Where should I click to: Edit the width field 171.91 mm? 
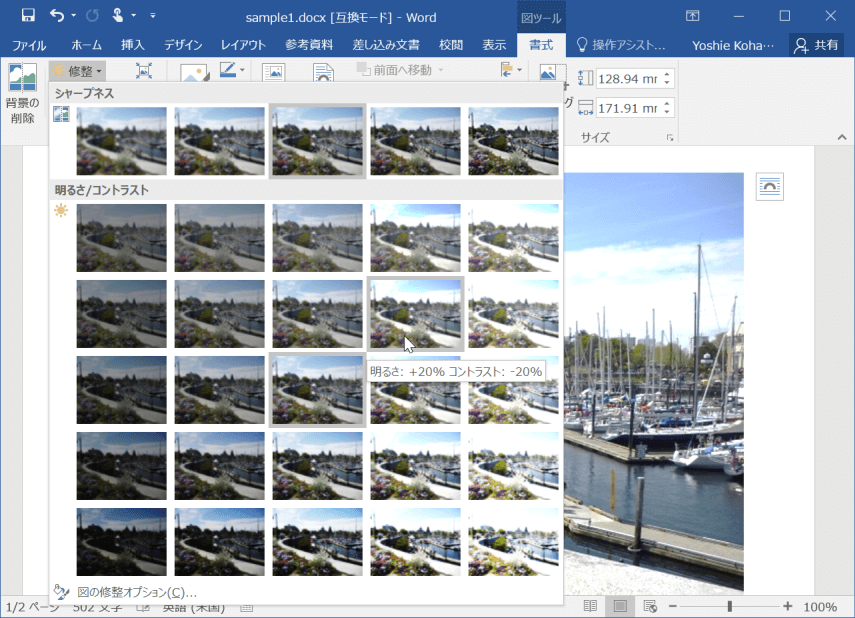point(628,108)
